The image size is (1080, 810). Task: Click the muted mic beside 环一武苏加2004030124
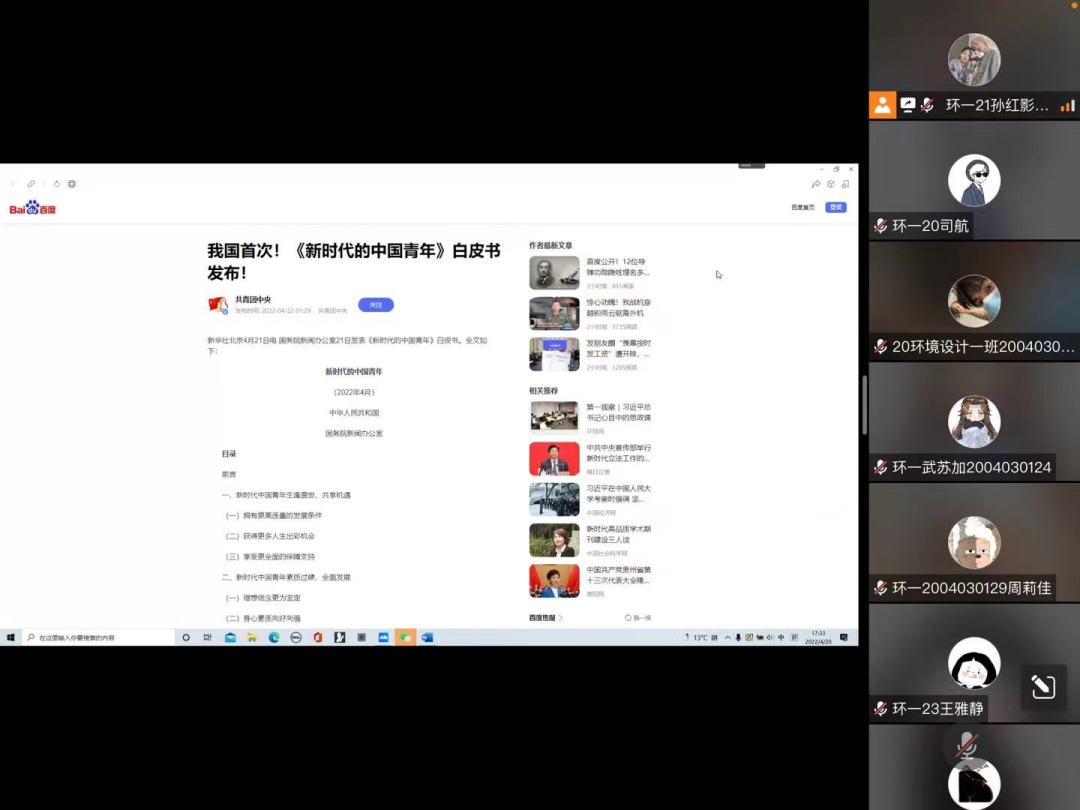click(880, 468)
